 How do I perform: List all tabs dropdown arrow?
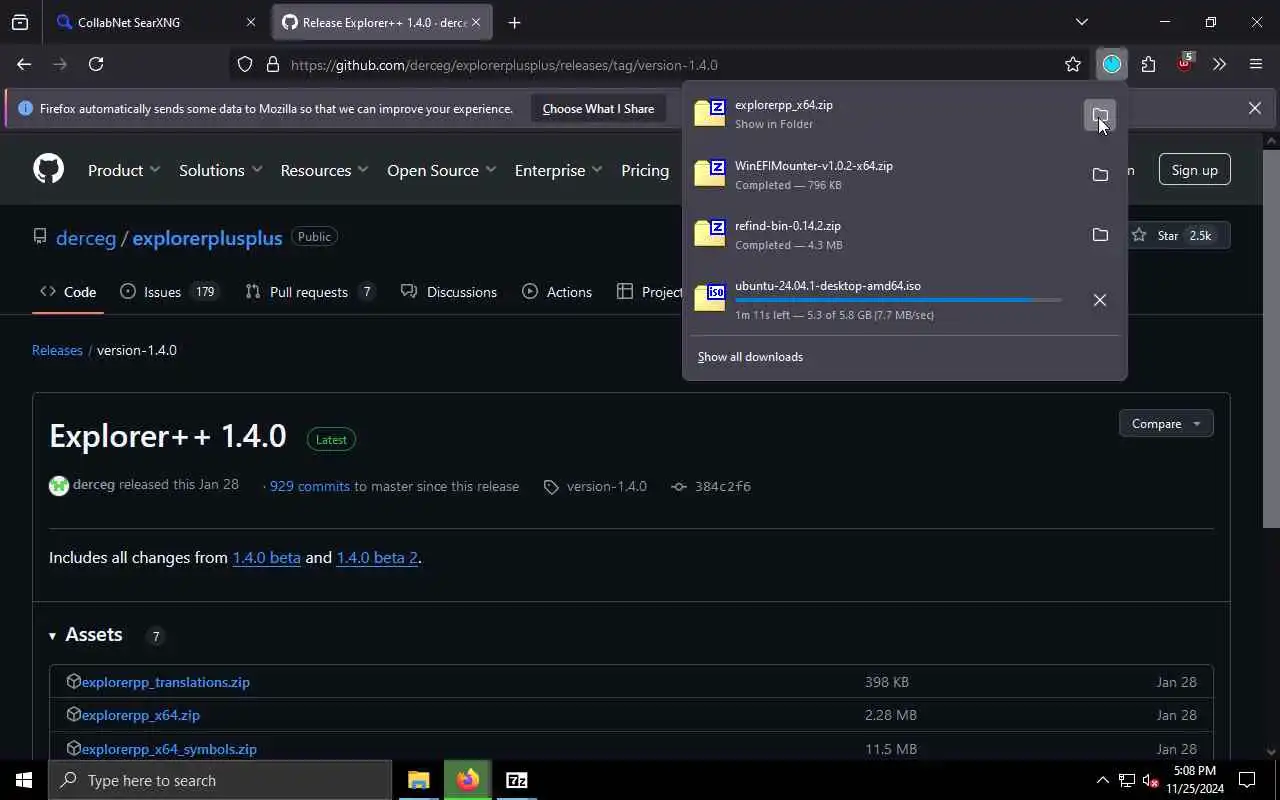1081,22
